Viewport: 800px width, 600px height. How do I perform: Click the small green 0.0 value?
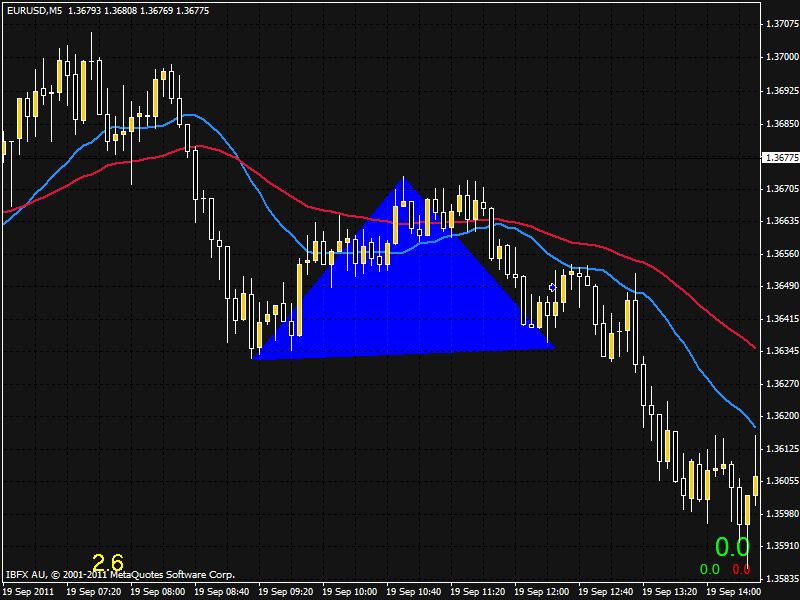(709, 570)
